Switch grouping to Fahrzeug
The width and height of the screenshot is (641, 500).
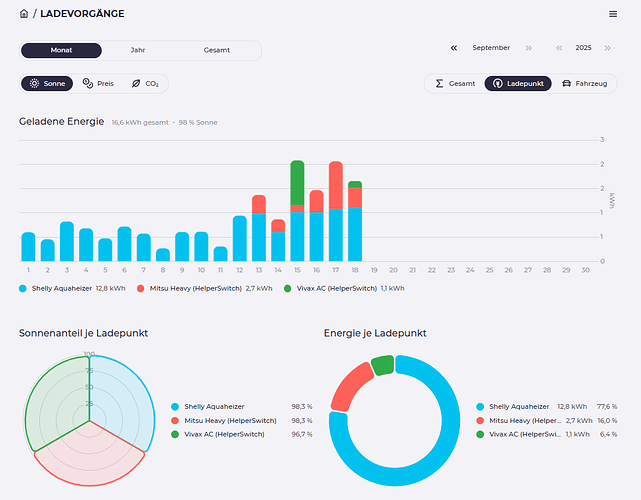click(x=585, y=84)
